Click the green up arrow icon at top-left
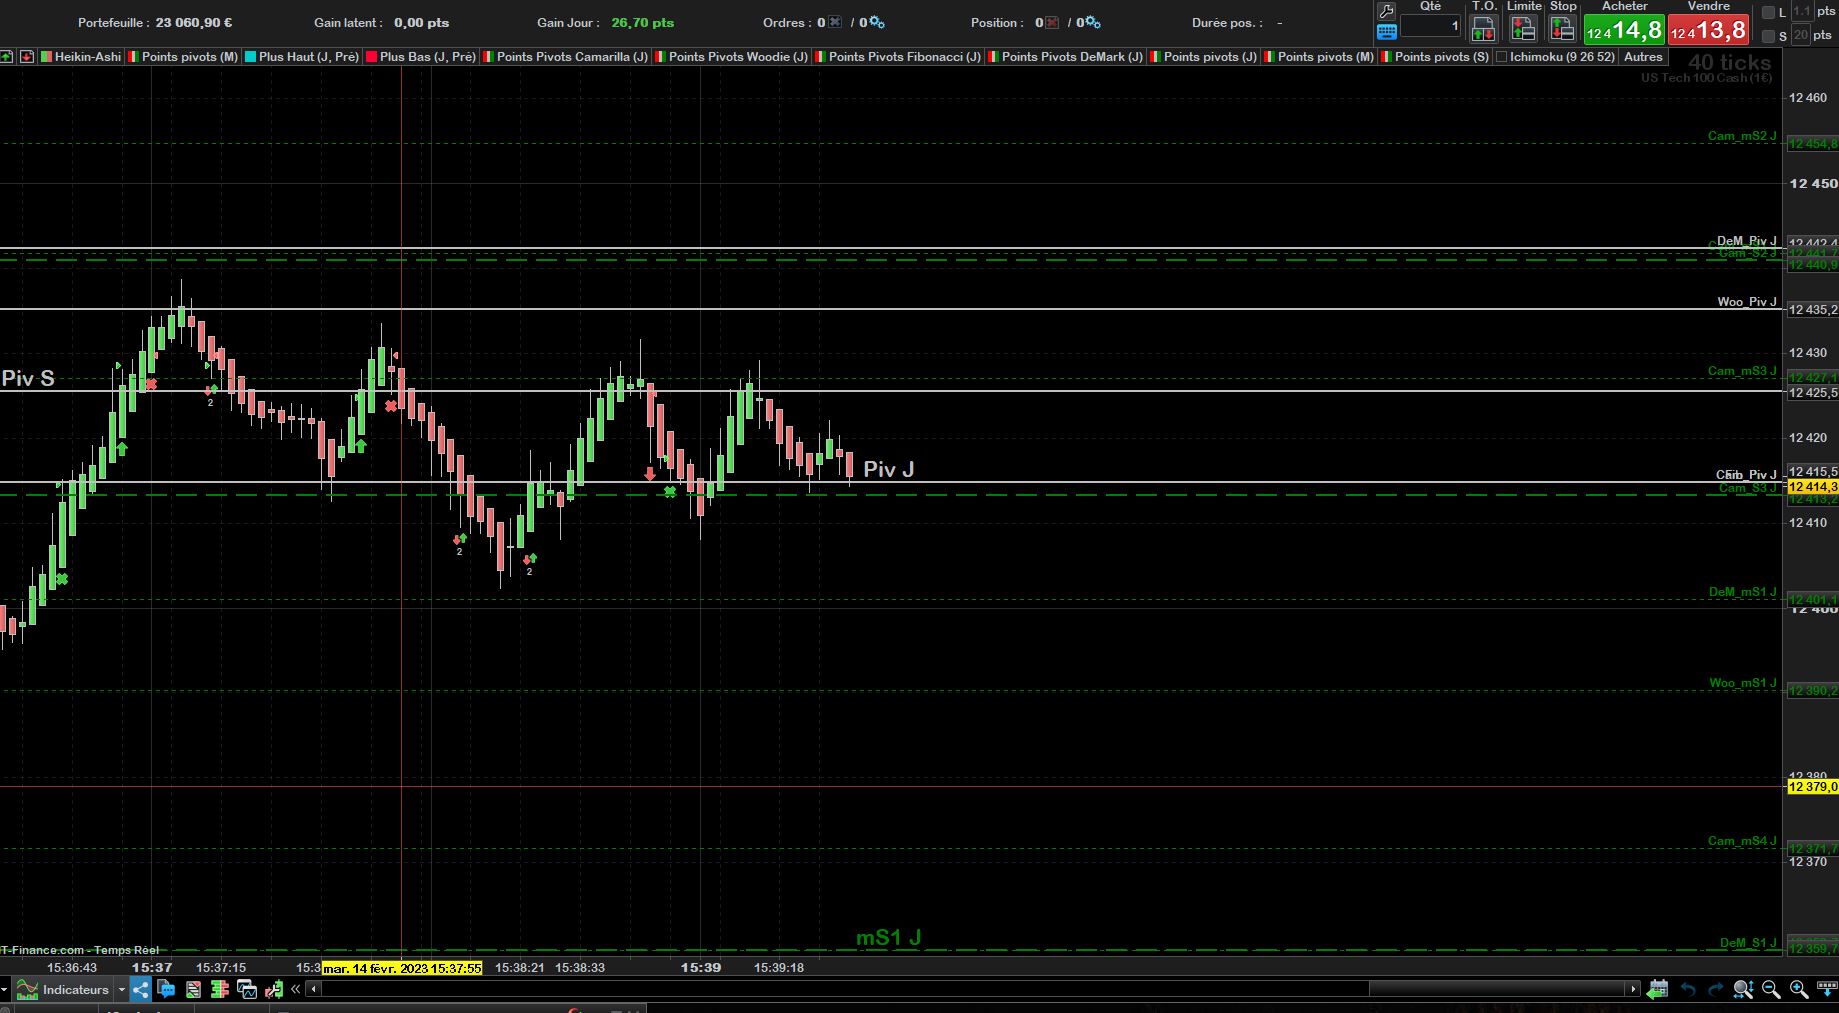The width and height of the screenshot is (1839, 1013). pyautogui.click(x=7, y=57)
